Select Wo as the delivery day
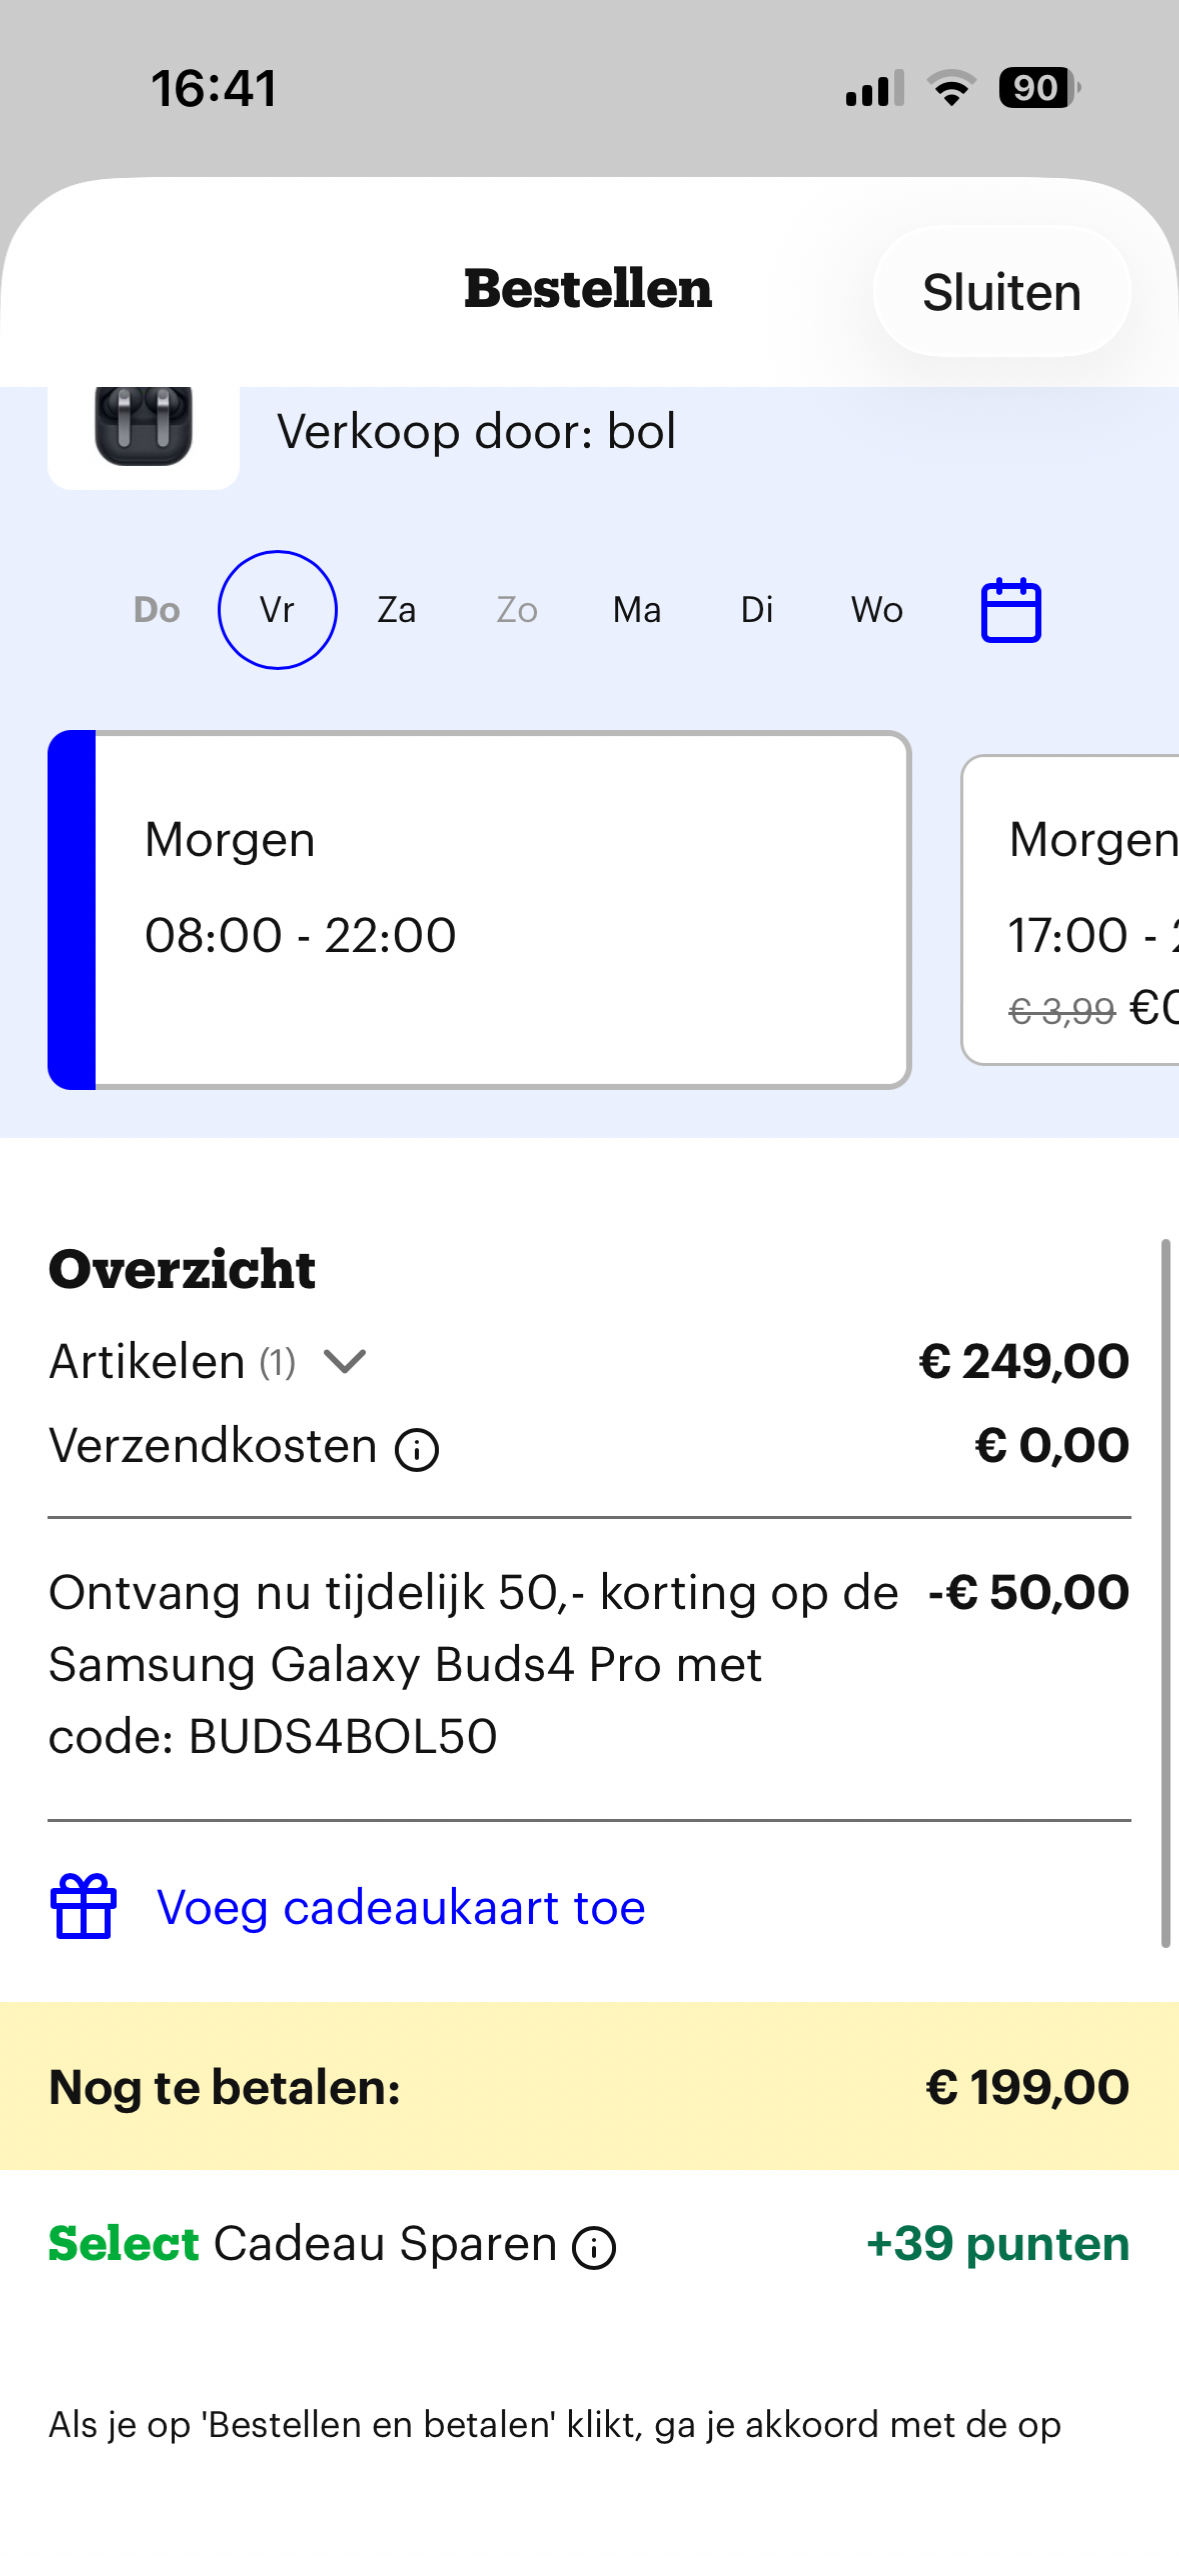Screen dimensions: 1179x2556 [876, 609]
